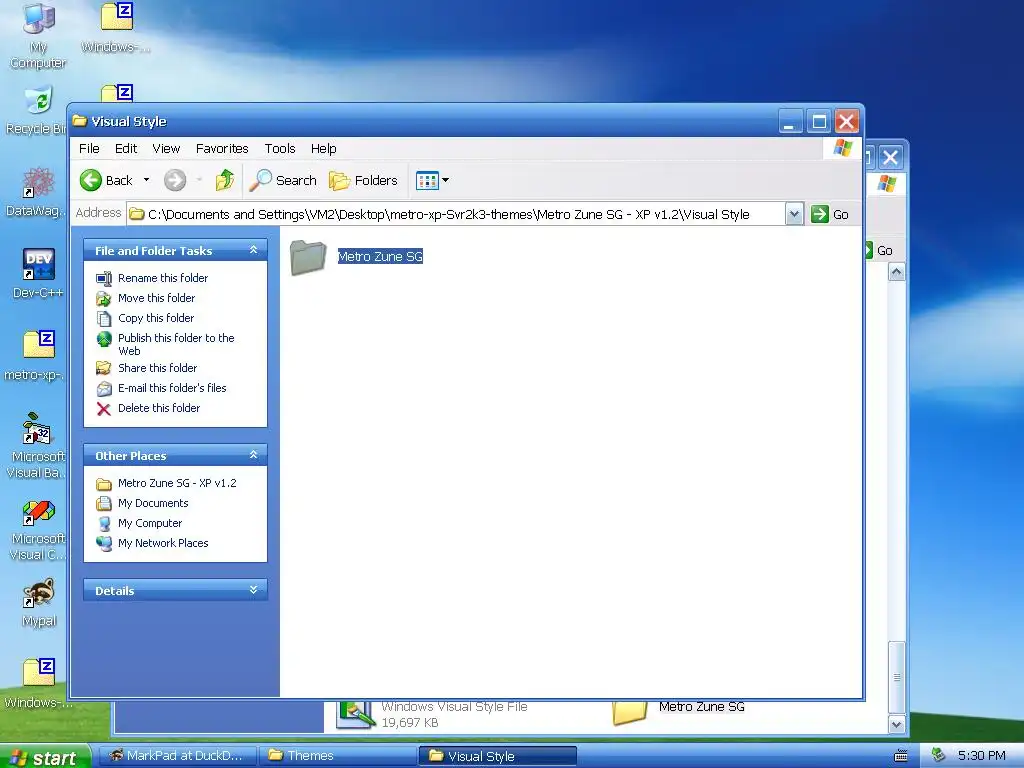Image resolution: width=1024 pixels, height=768 pixels.
Task: Go up one folder level
Action: click(x=225, y=180)
